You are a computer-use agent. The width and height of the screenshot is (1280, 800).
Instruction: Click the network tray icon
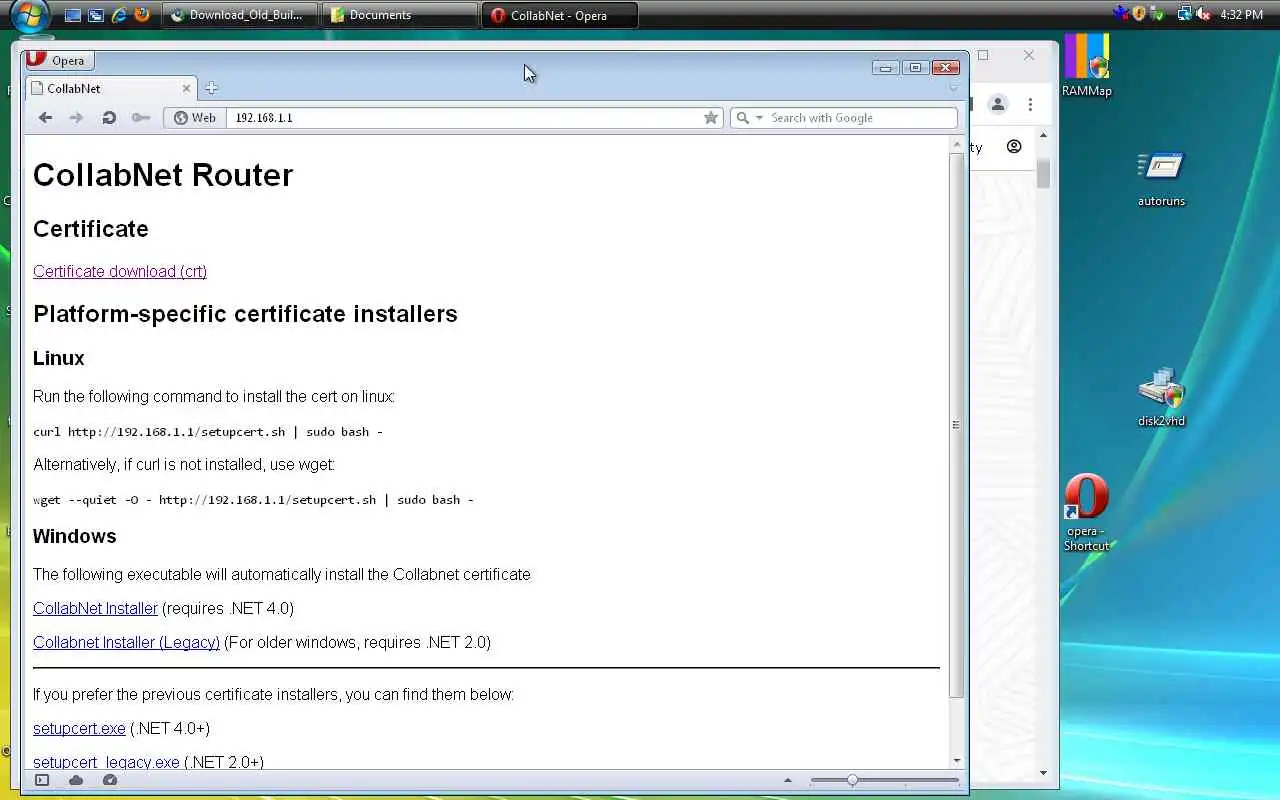pyautogui.click(x=1185, y=14)
